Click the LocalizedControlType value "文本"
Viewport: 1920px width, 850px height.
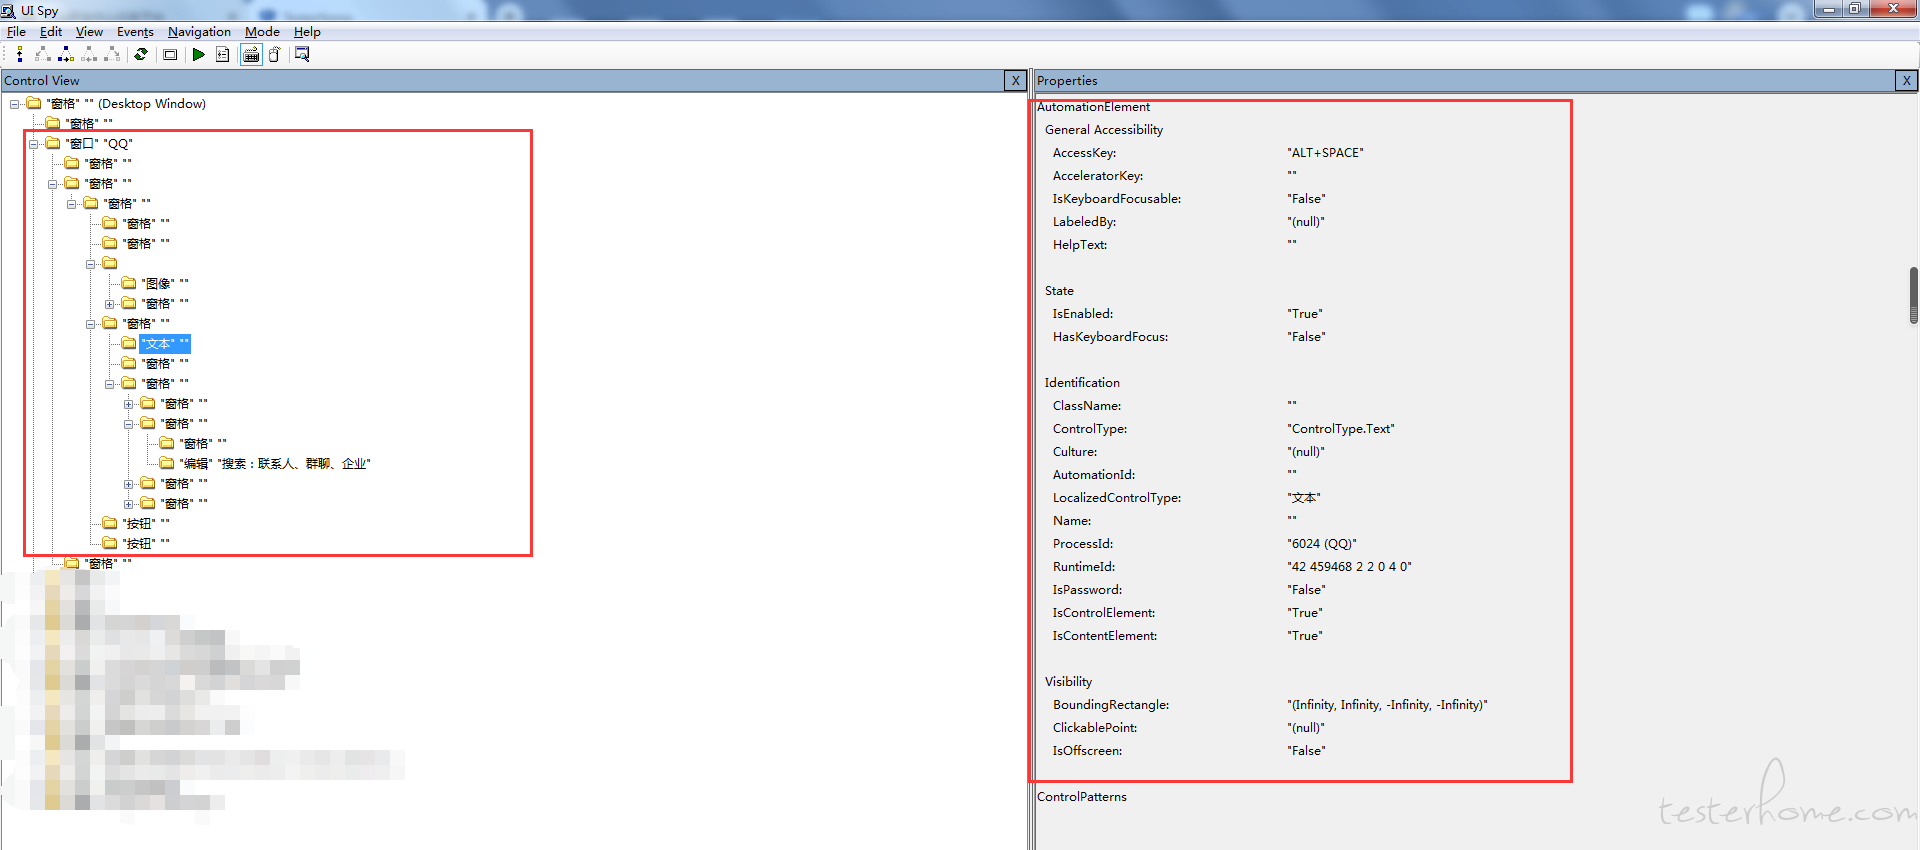1304,498
